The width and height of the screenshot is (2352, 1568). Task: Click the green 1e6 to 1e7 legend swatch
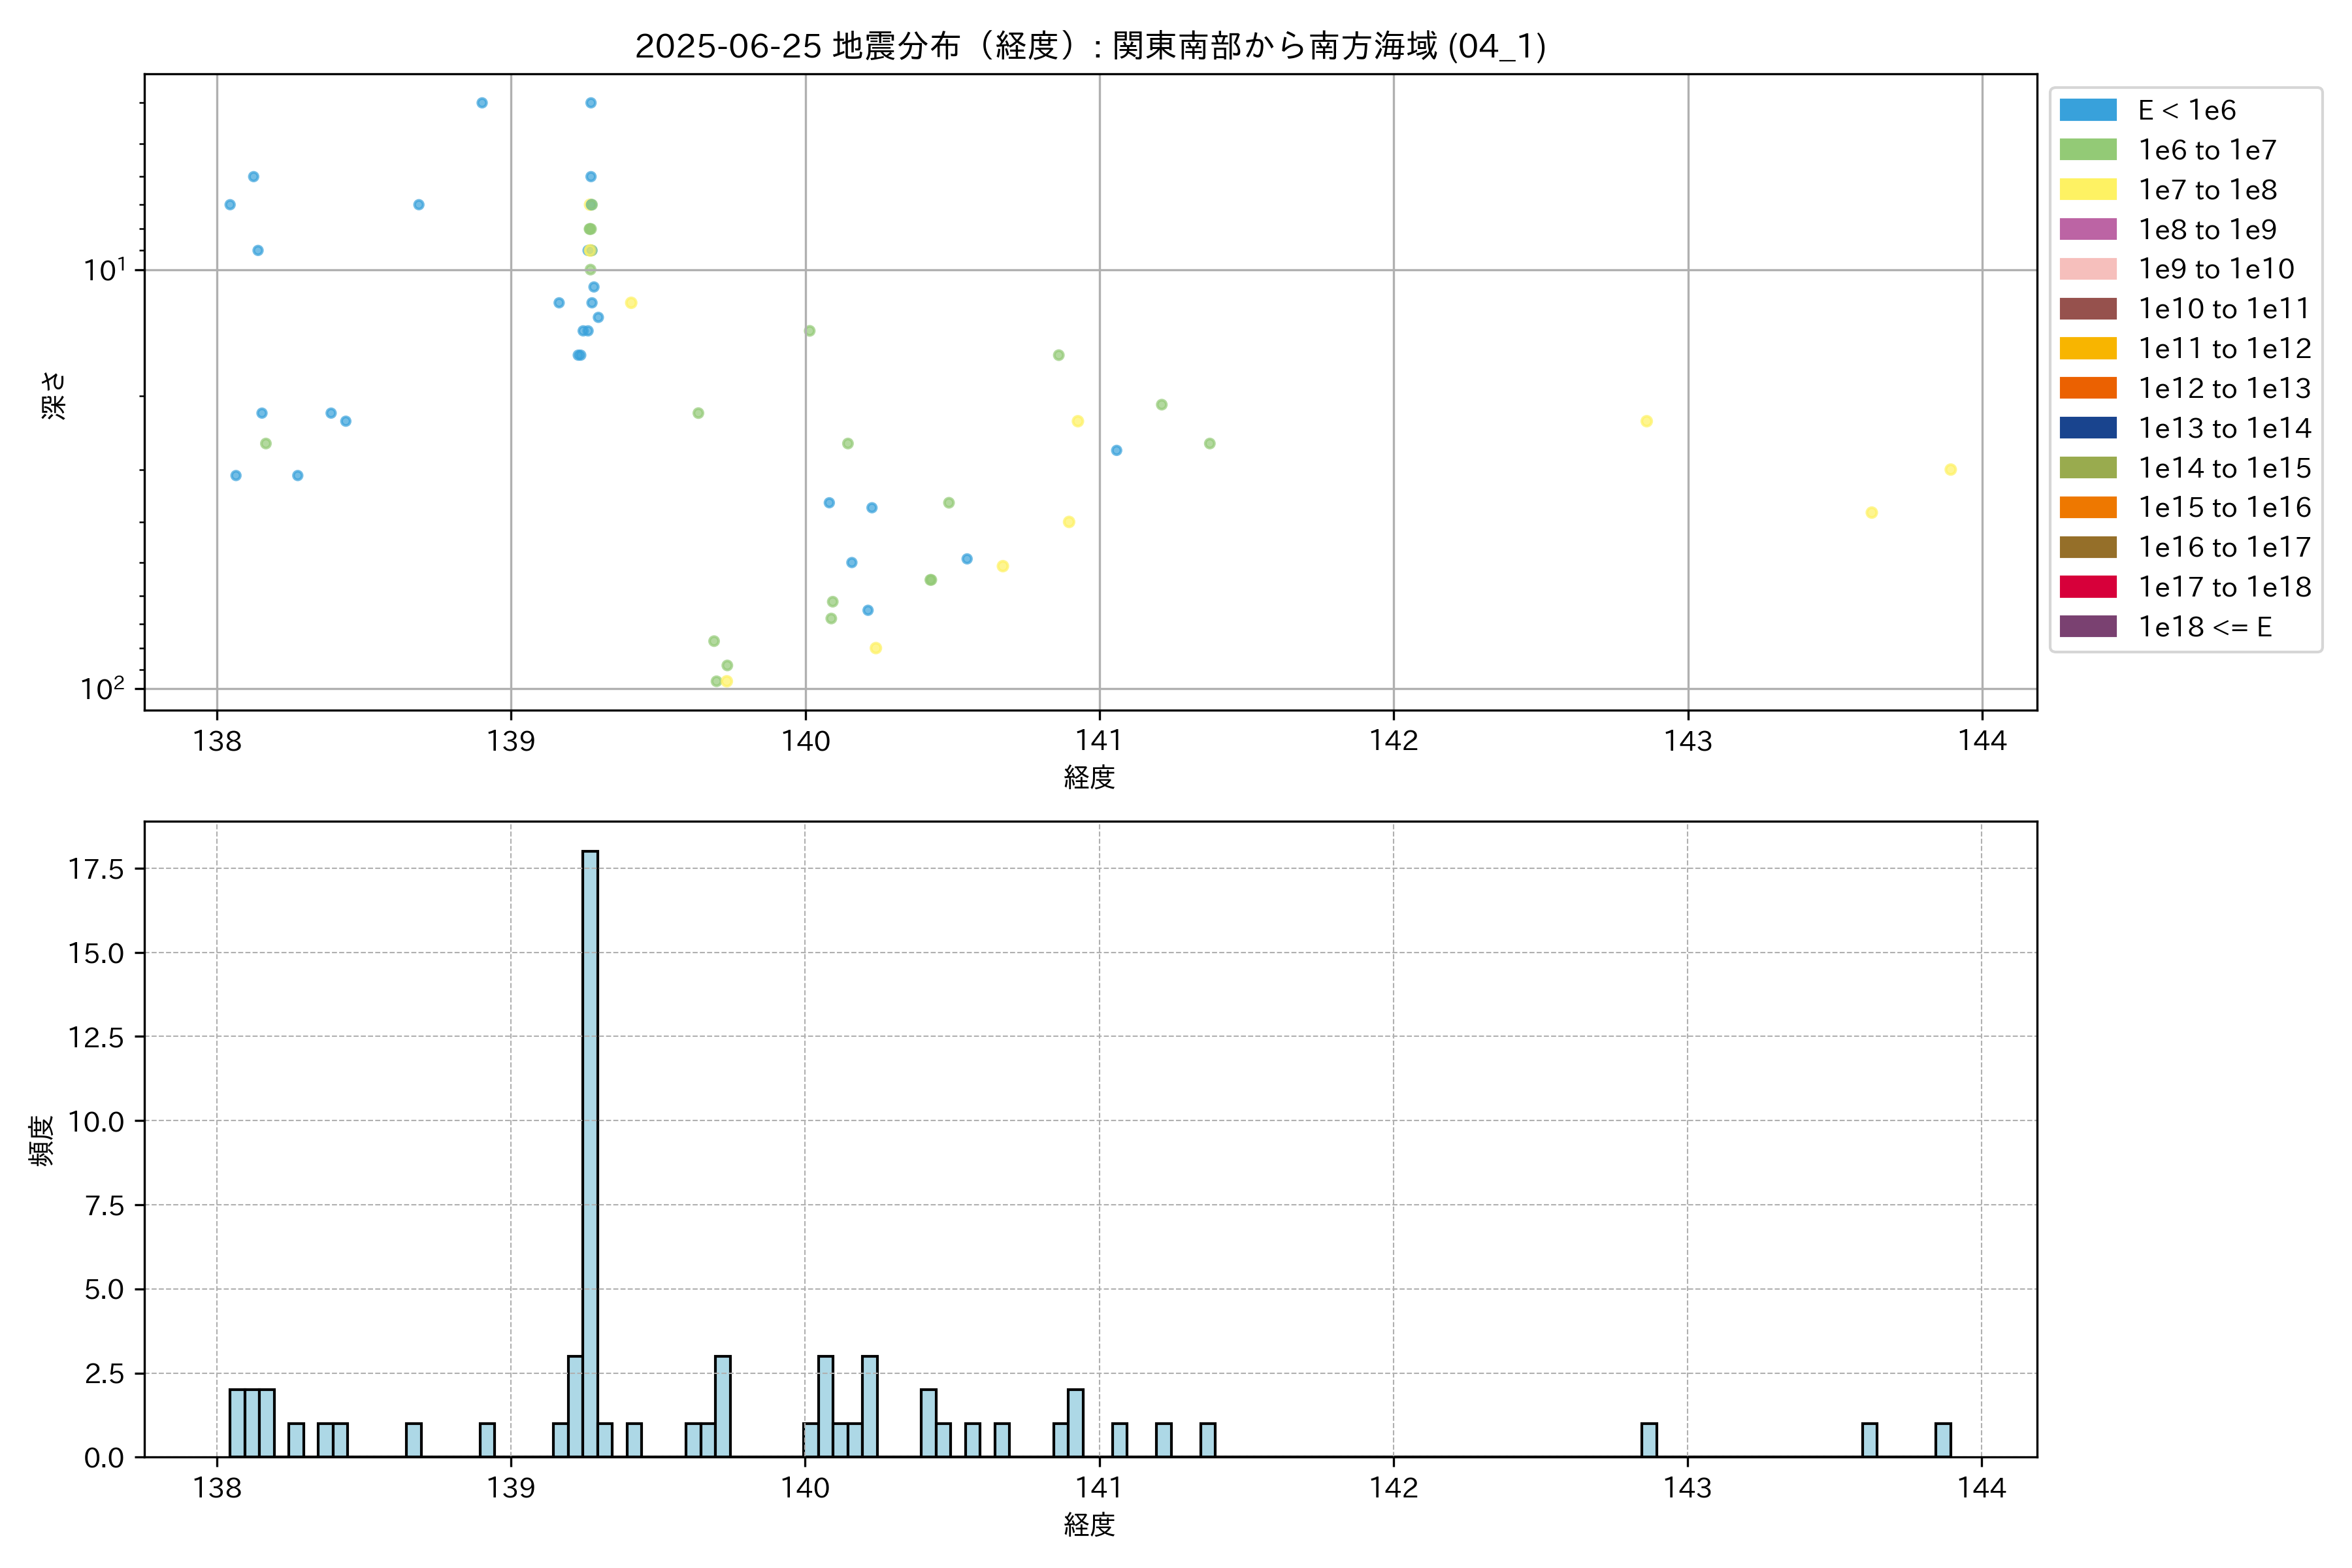[2088, 150]
